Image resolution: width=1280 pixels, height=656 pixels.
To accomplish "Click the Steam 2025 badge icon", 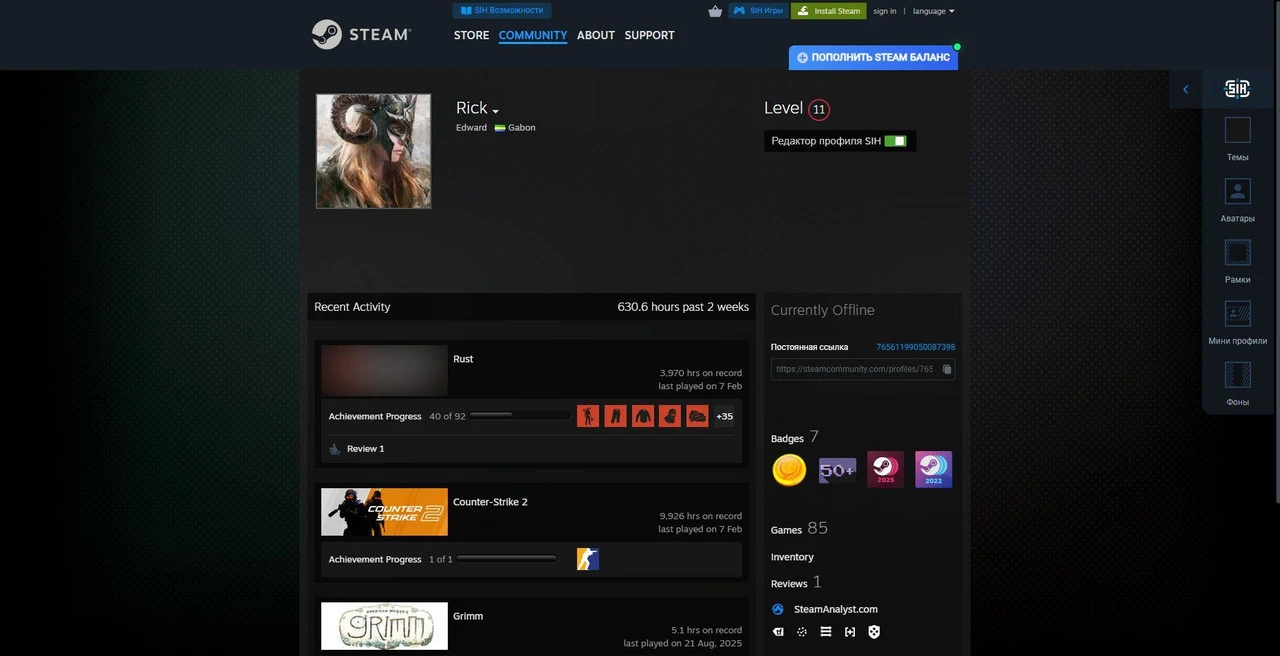I will coord(885,469).
